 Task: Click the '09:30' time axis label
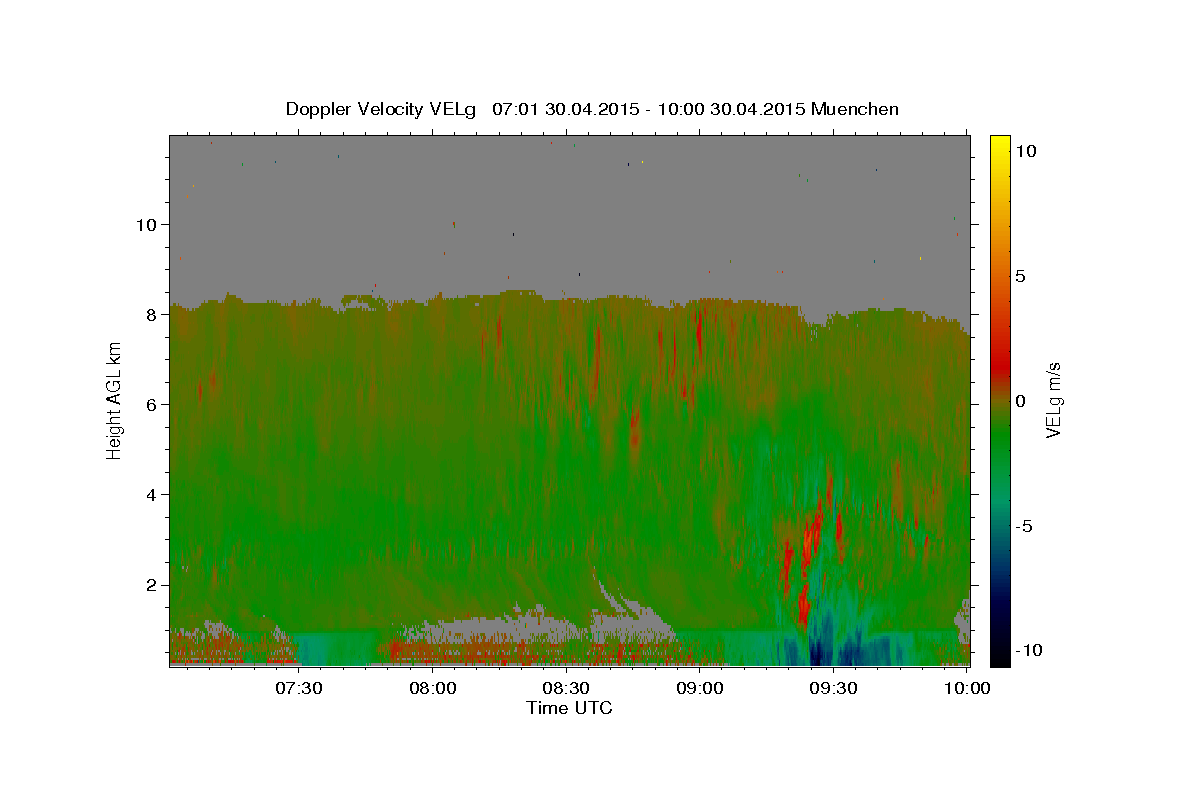click(x=834, y=688)
